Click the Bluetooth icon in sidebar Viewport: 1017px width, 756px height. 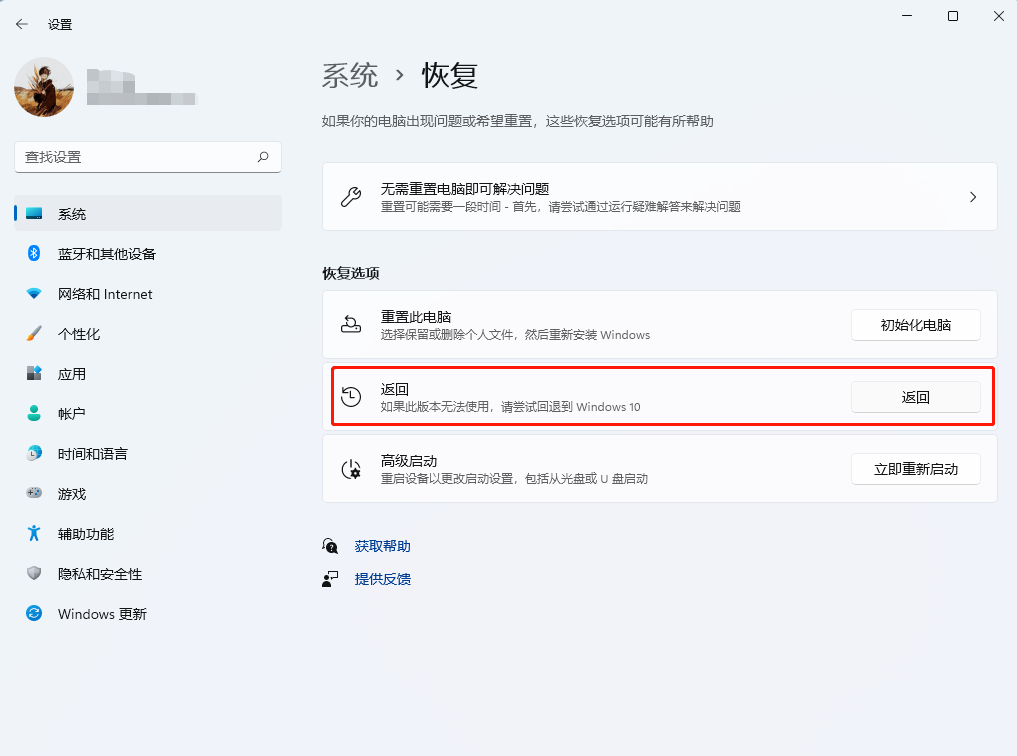34,253
